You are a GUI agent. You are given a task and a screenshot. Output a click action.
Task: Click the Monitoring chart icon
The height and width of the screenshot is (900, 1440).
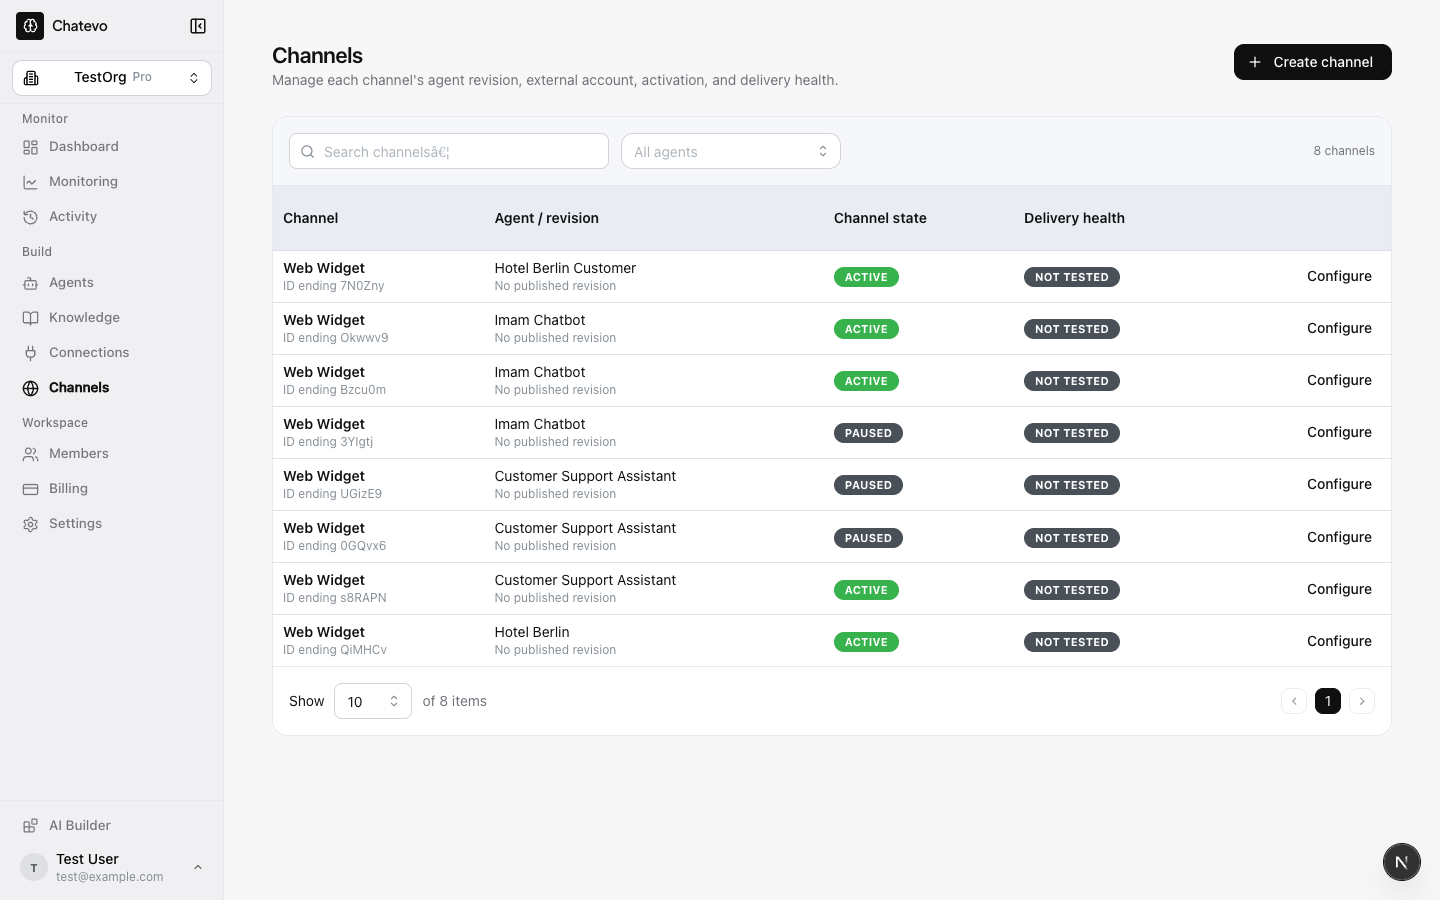pyautogui.click(x=31, y=182)
